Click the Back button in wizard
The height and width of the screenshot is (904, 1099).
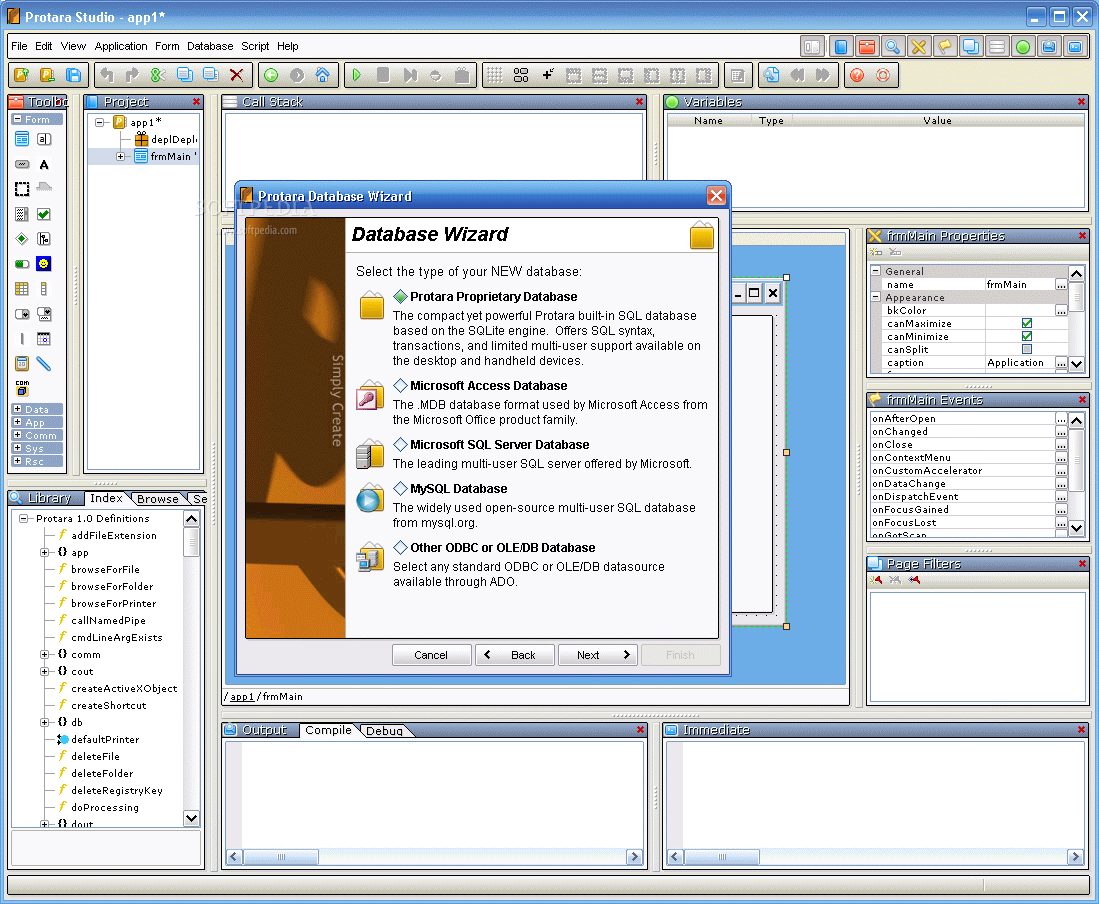(x=514, y=655)
